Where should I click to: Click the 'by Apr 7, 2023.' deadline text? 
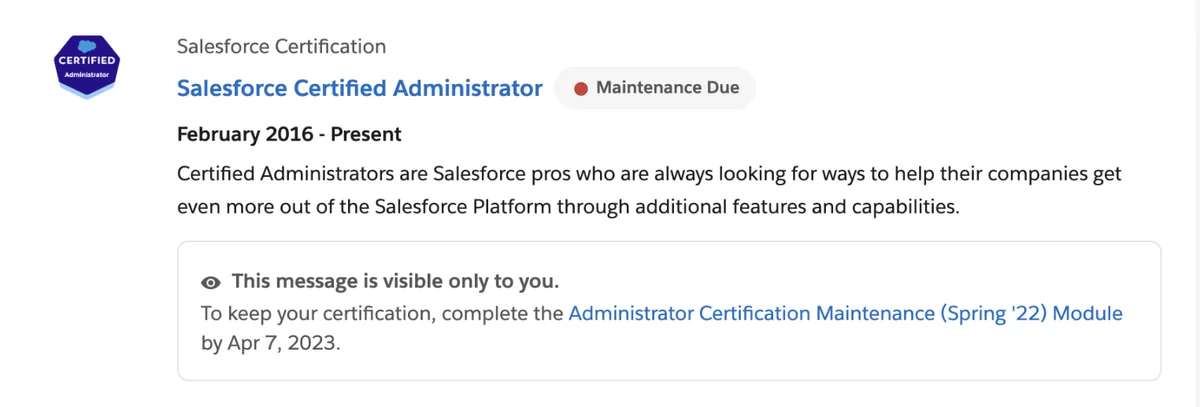click(271, 343)
